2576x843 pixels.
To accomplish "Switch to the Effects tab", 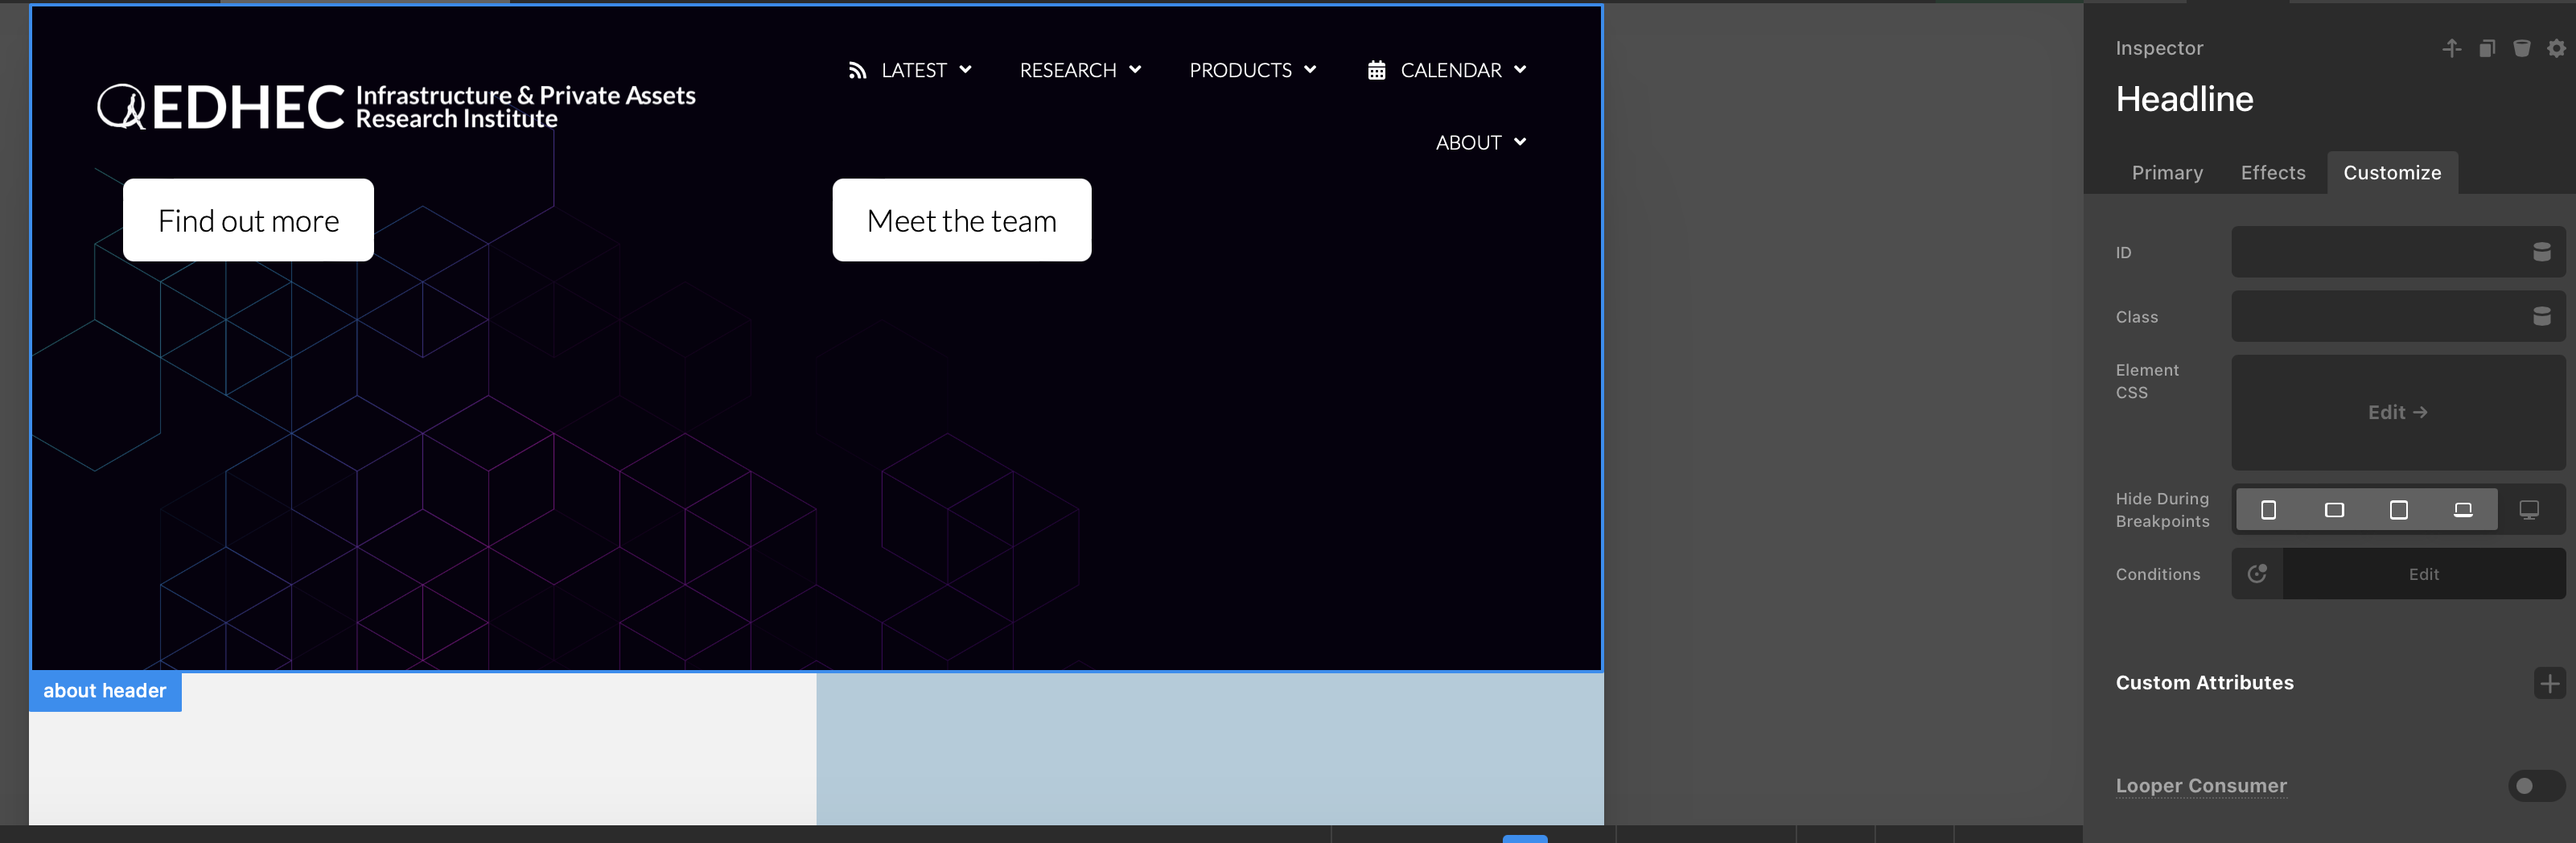I will click(2273, 173).
